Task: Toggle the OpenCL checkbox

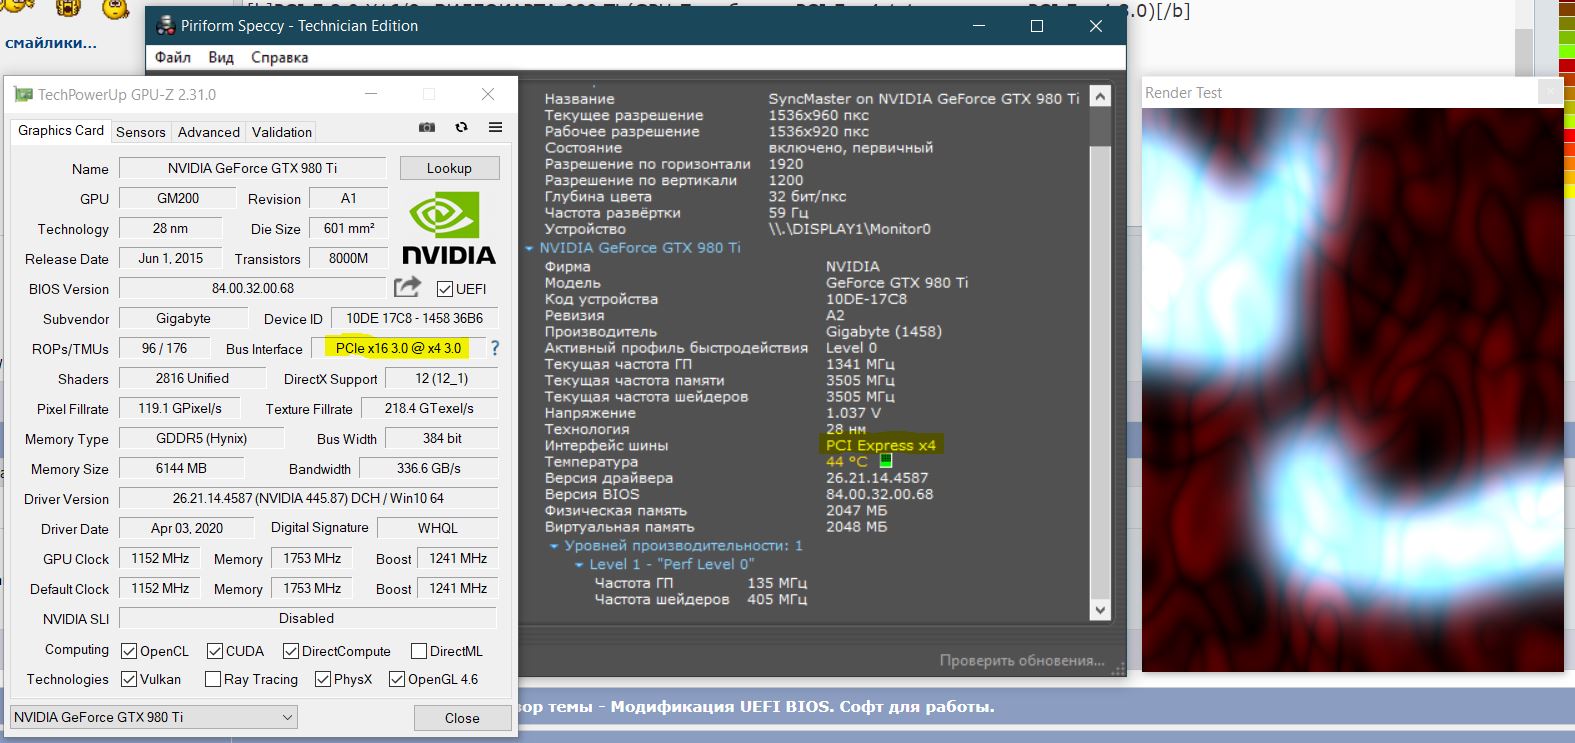Action: coord(129,651)
